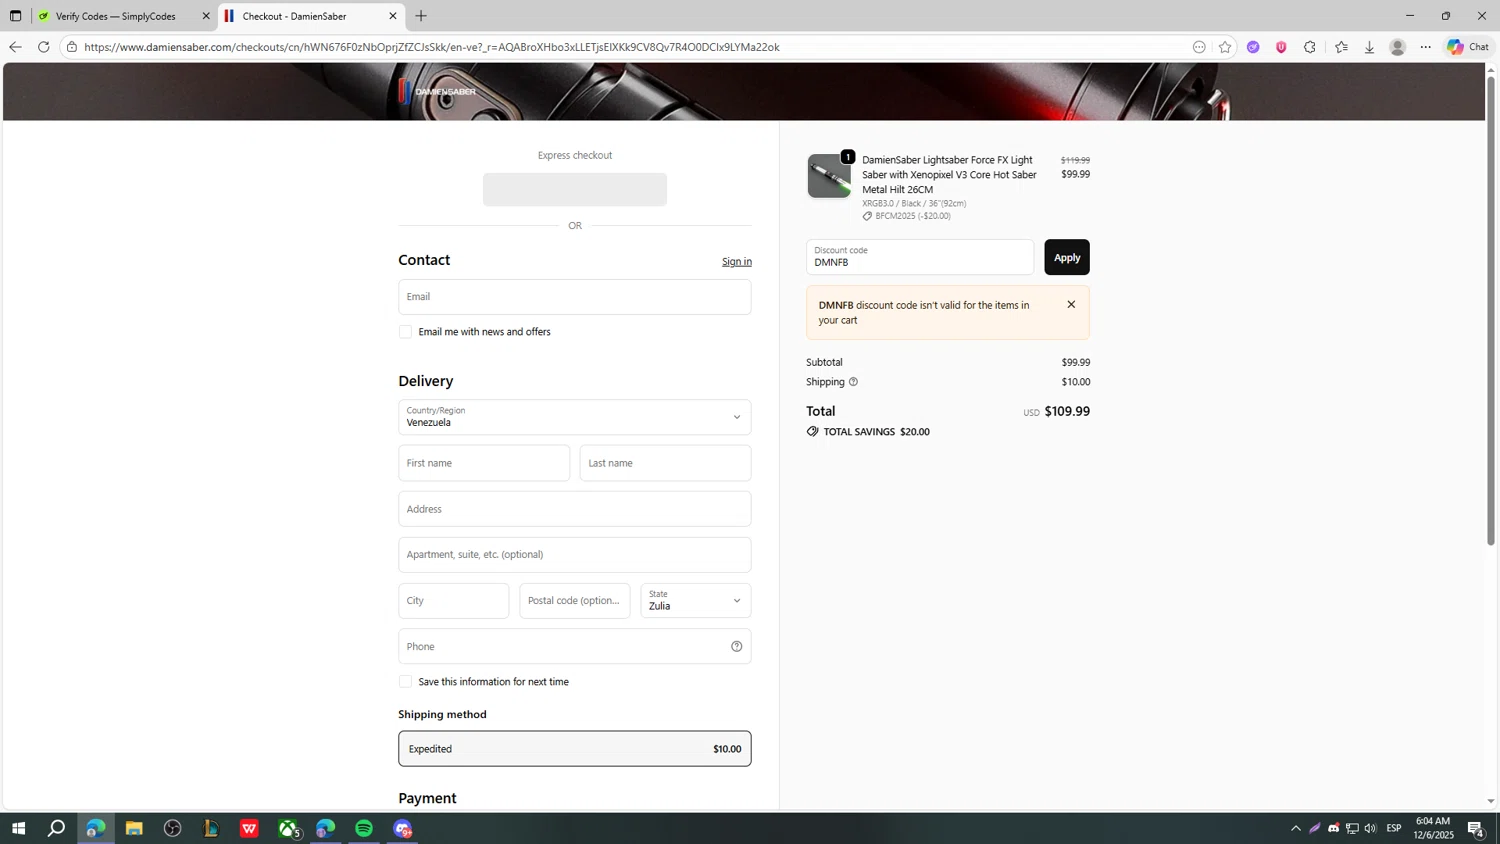The width and height of the screenshot is (1500, 844).
Task: Open browser extensions puzzle icon
Action: [x=1310, y=47]
